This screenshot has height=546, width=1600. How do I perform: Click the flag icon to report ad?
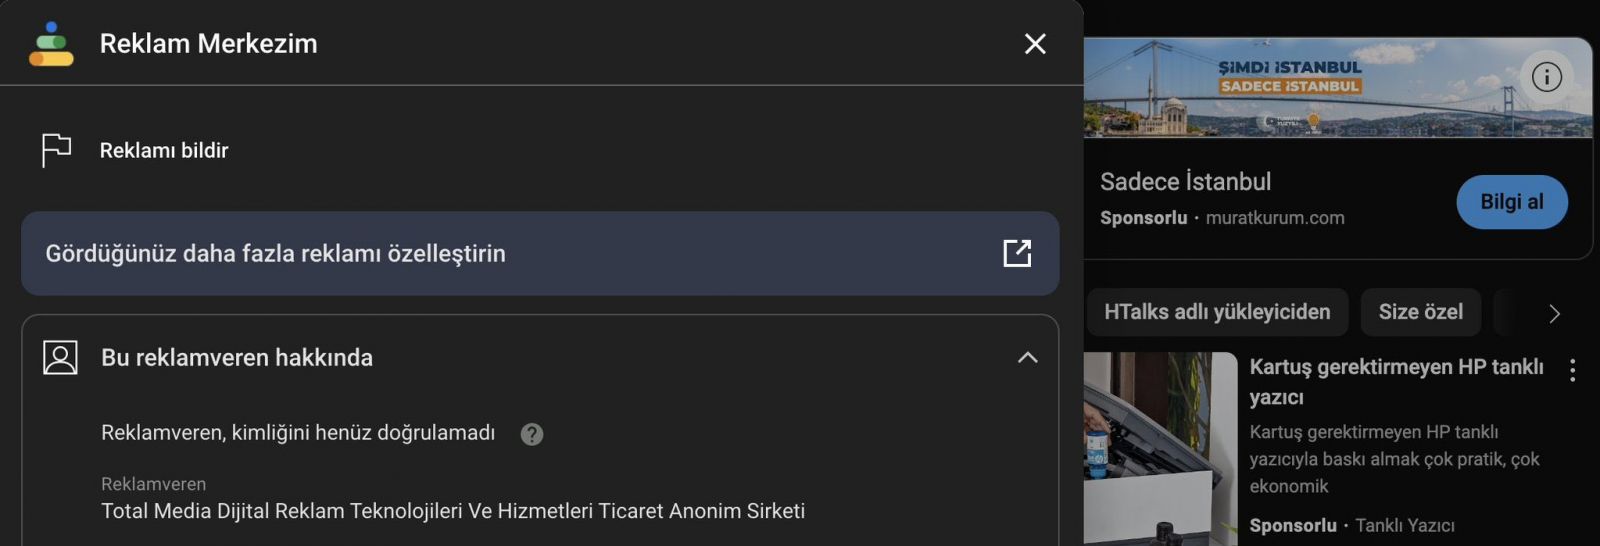[56, 150]
